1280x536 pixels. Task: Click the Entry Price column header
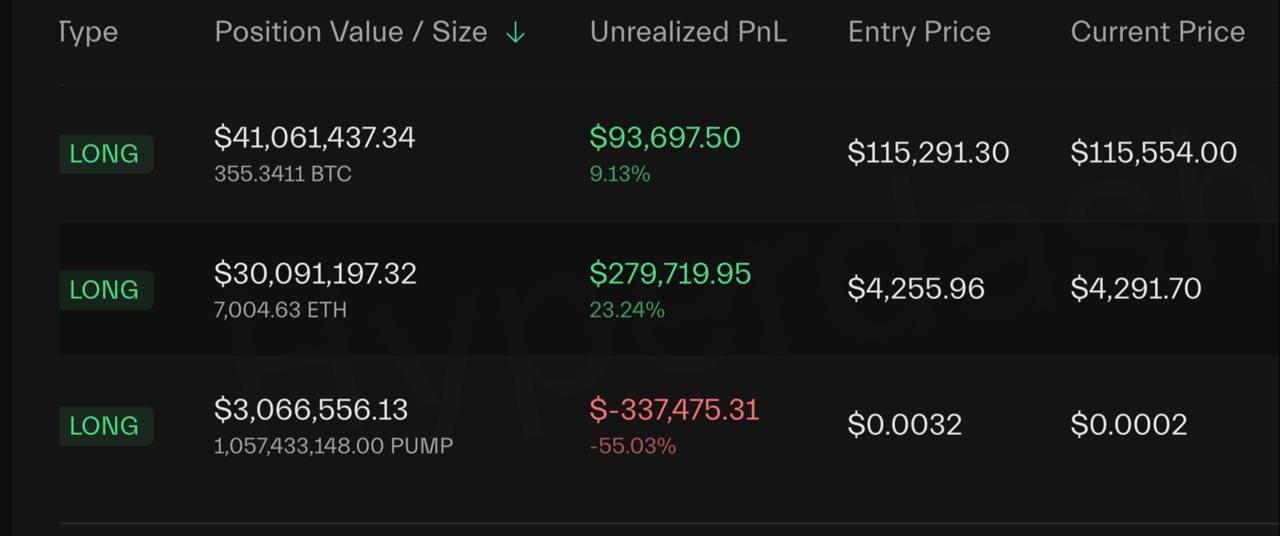click(x=919, y=32)
